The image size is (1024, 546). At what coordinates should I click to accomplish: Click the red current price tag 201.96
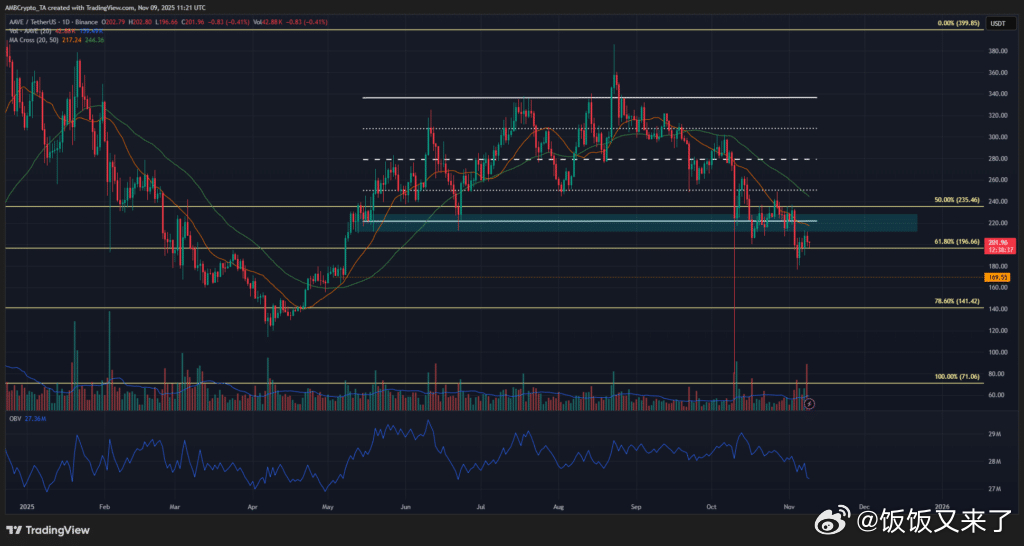click(x=999, y=246)
